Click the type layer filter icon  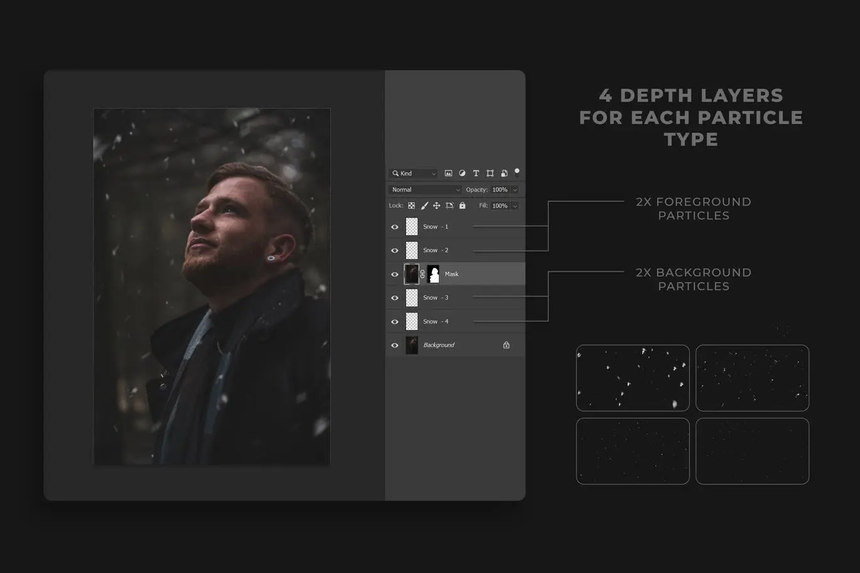[x=476, y=173]
